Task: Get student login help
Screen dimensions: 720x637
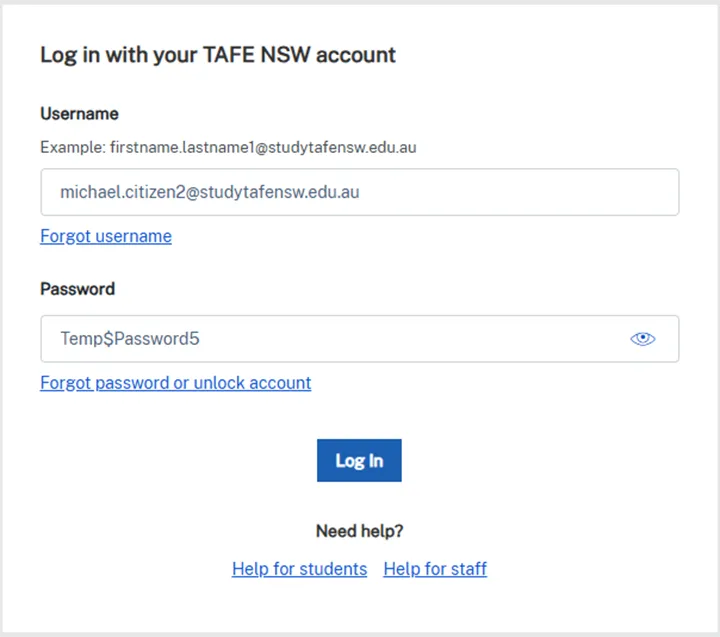Action: 299,569
